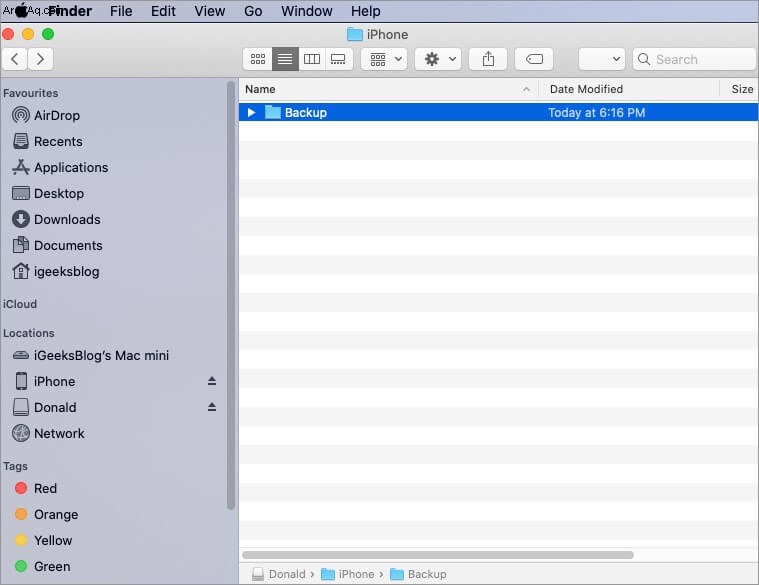Sort by the Size column
The image size is (759, 585).
click(742, 89)
